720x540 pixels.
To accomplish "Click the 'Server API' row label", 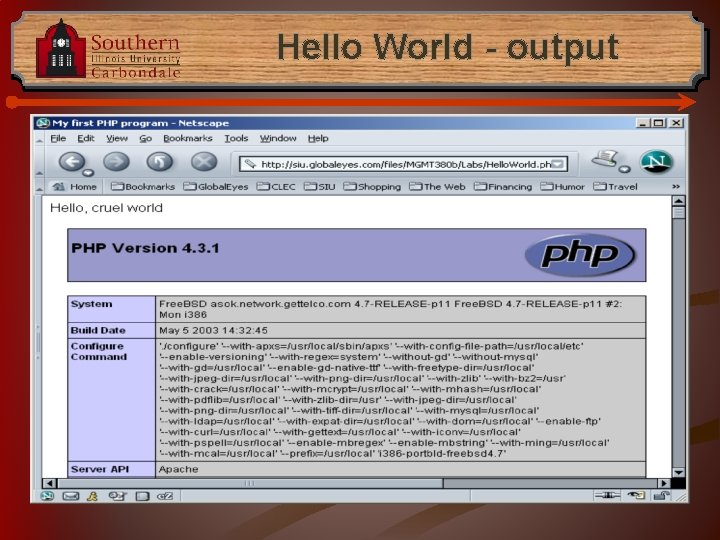I will coord(100,469).
